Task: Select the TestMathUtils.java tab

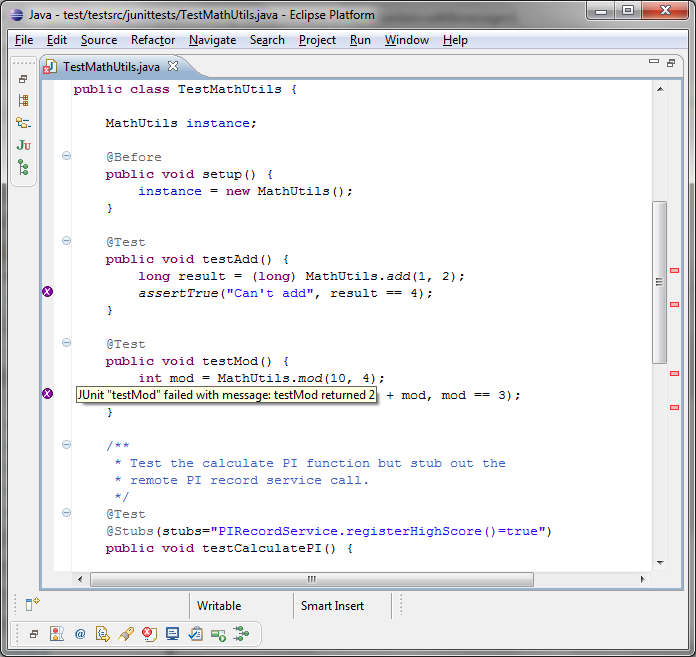Action: 111,67
